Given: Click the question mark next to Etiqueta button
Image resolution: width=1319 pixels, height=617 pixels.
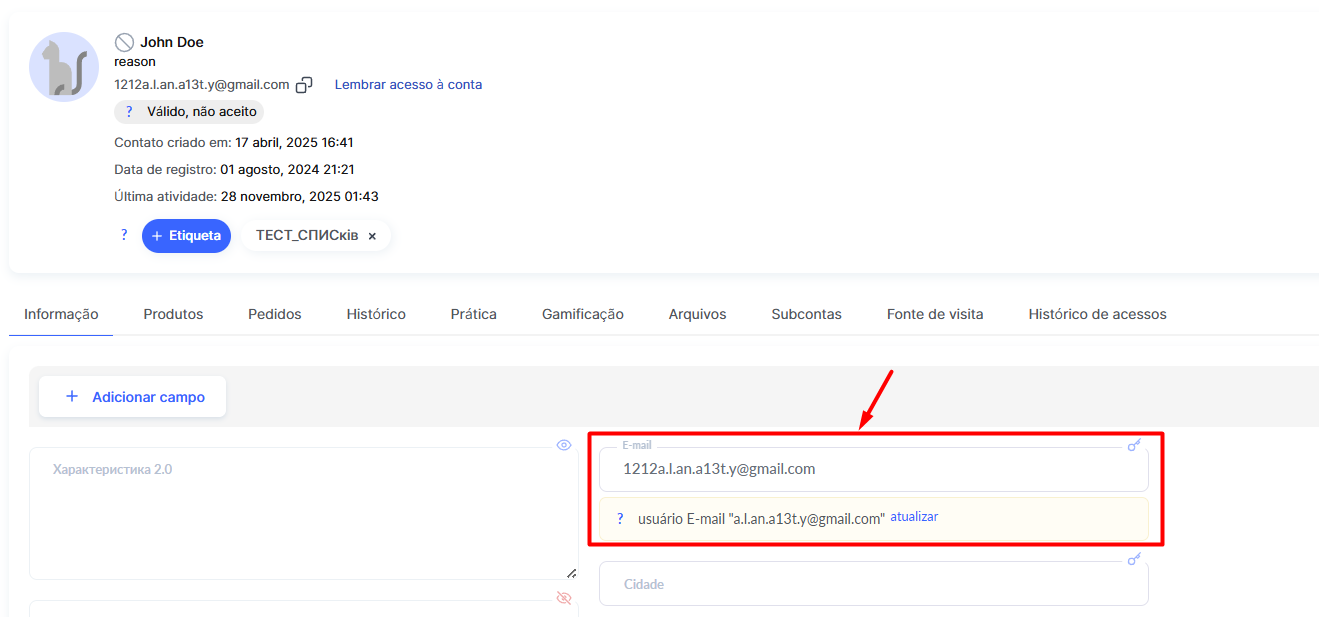Looking at the screenshot, I should [124, 235].
